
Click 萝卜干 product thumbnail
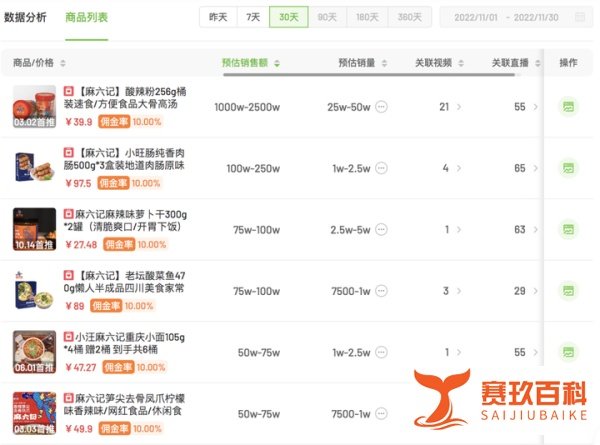34,229
